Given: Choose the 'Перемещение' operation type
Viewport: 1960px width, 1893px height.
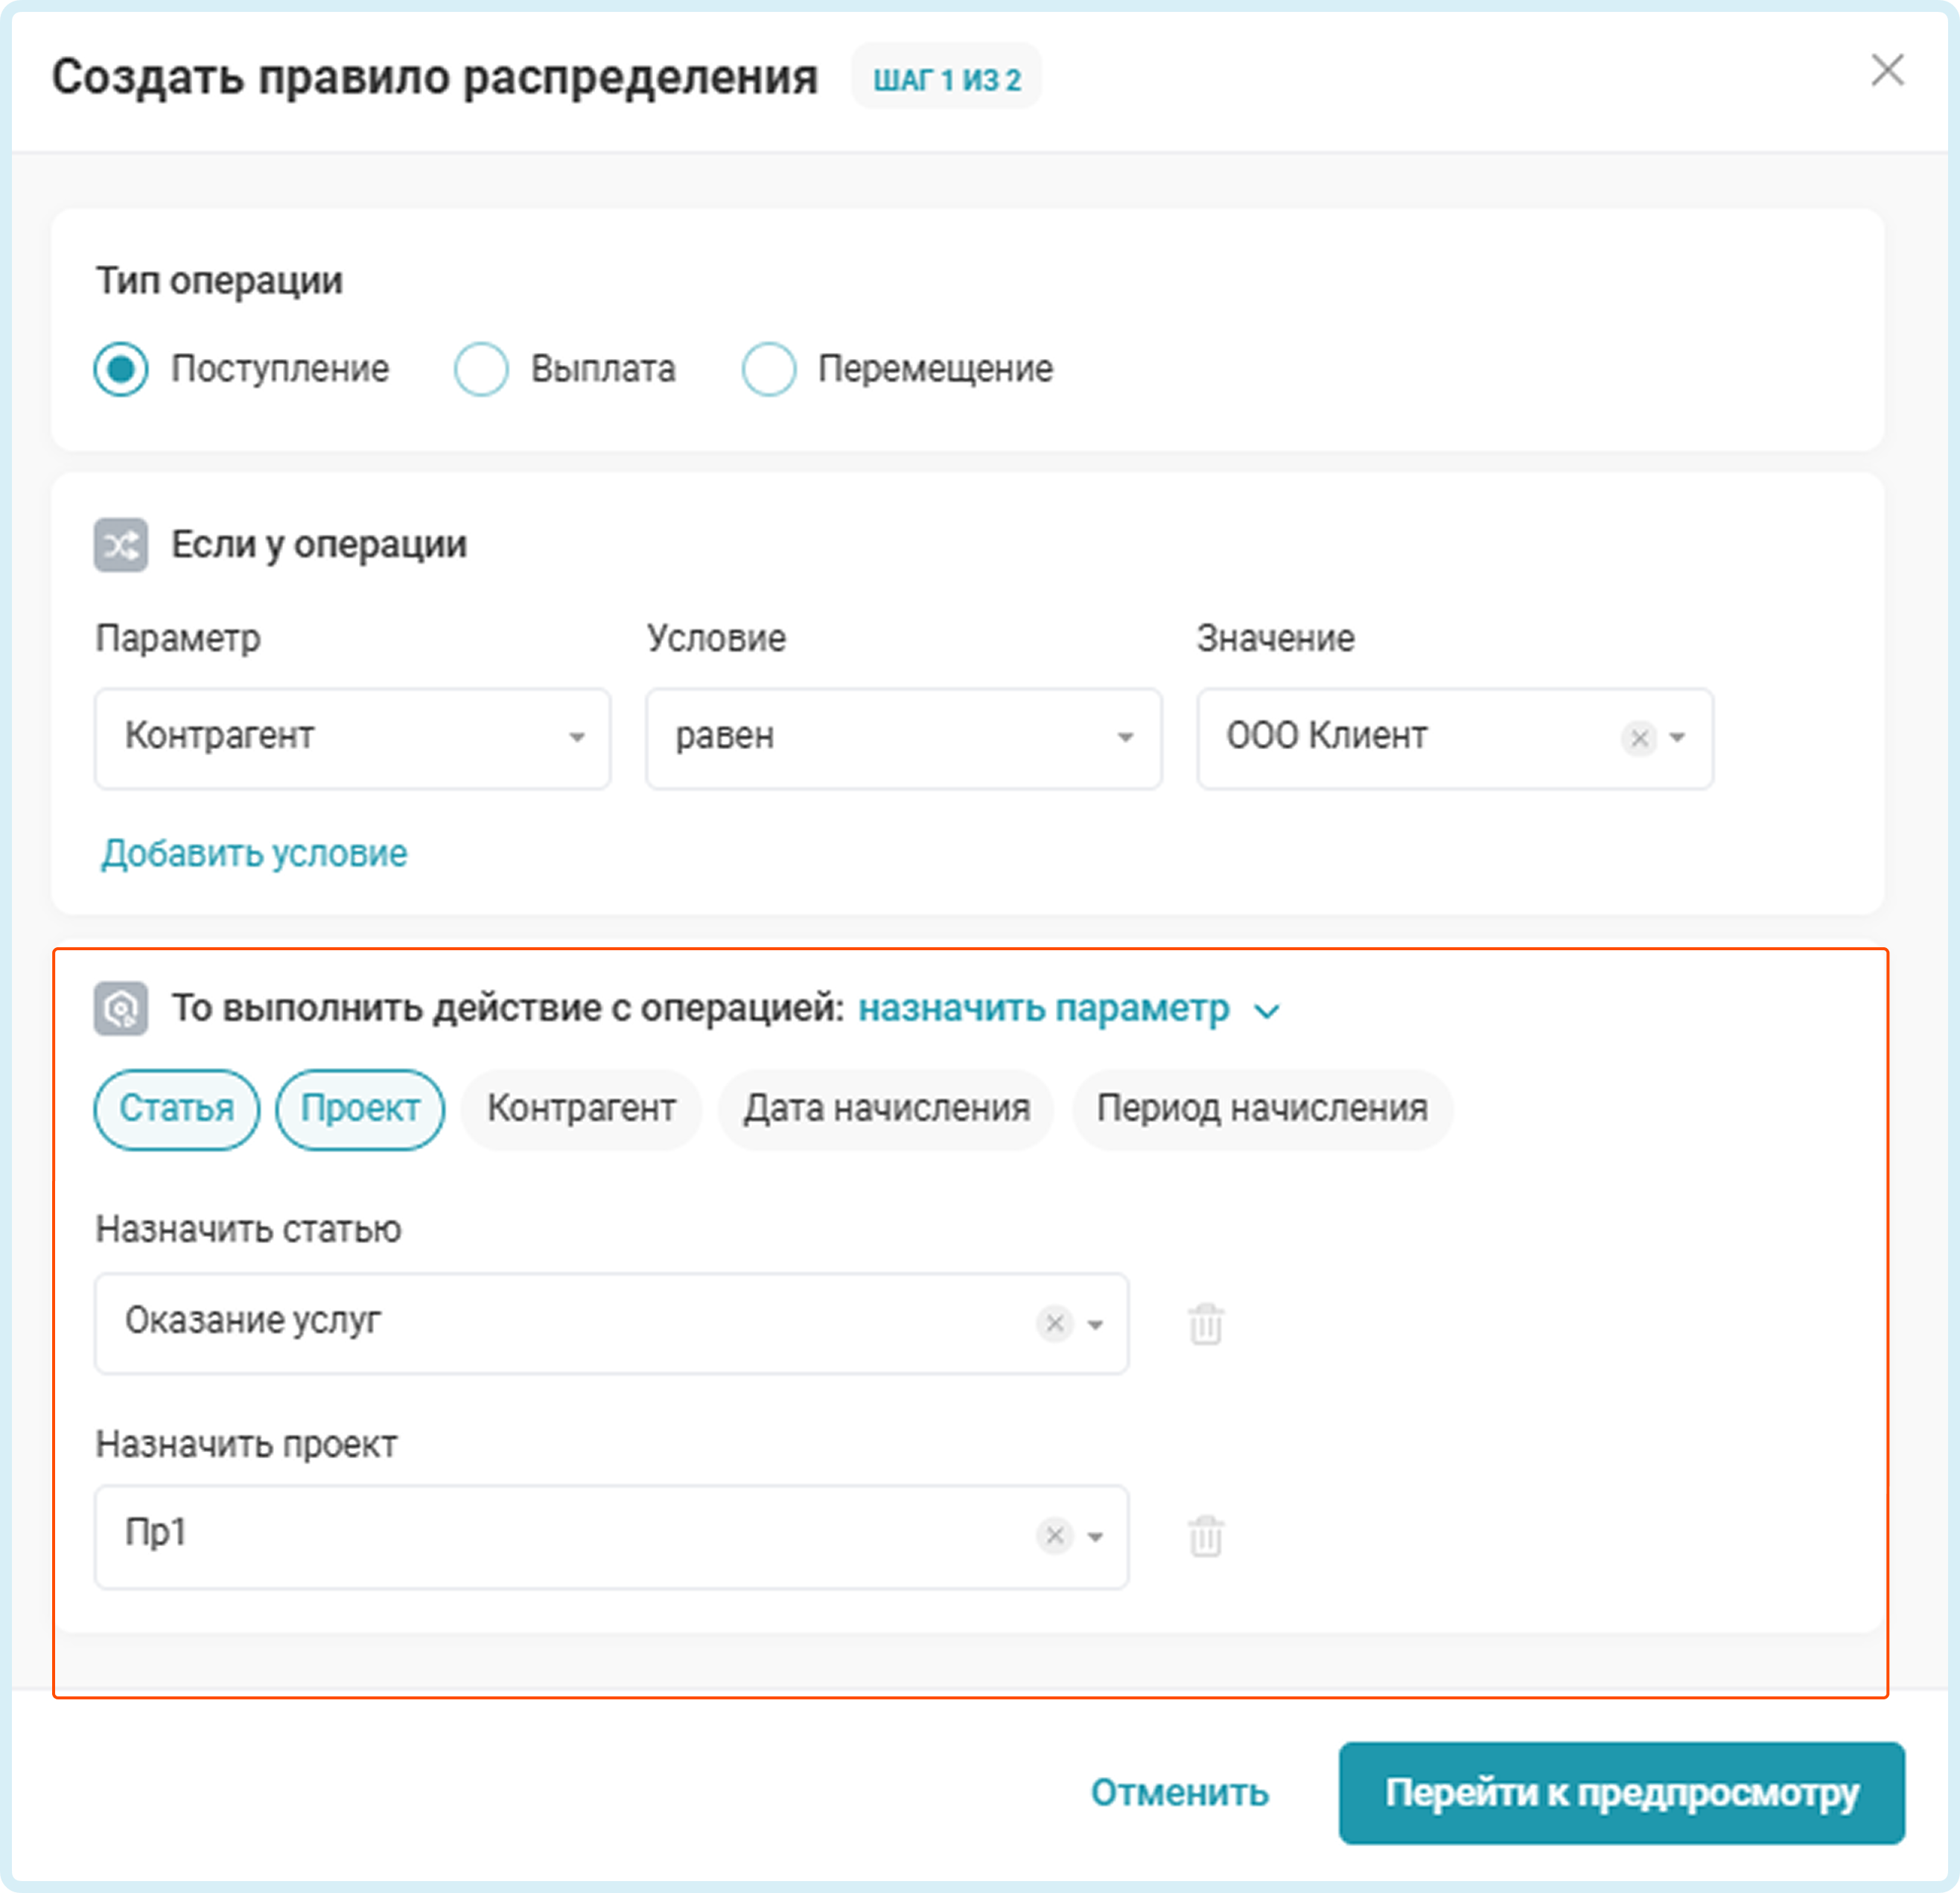Looking at the screenshot, I should (x=768, y=369).
